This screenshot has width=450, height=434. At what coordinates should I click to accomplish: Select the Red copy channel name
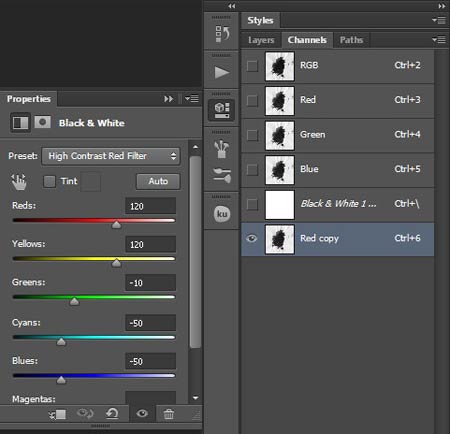tap(319, 238)
